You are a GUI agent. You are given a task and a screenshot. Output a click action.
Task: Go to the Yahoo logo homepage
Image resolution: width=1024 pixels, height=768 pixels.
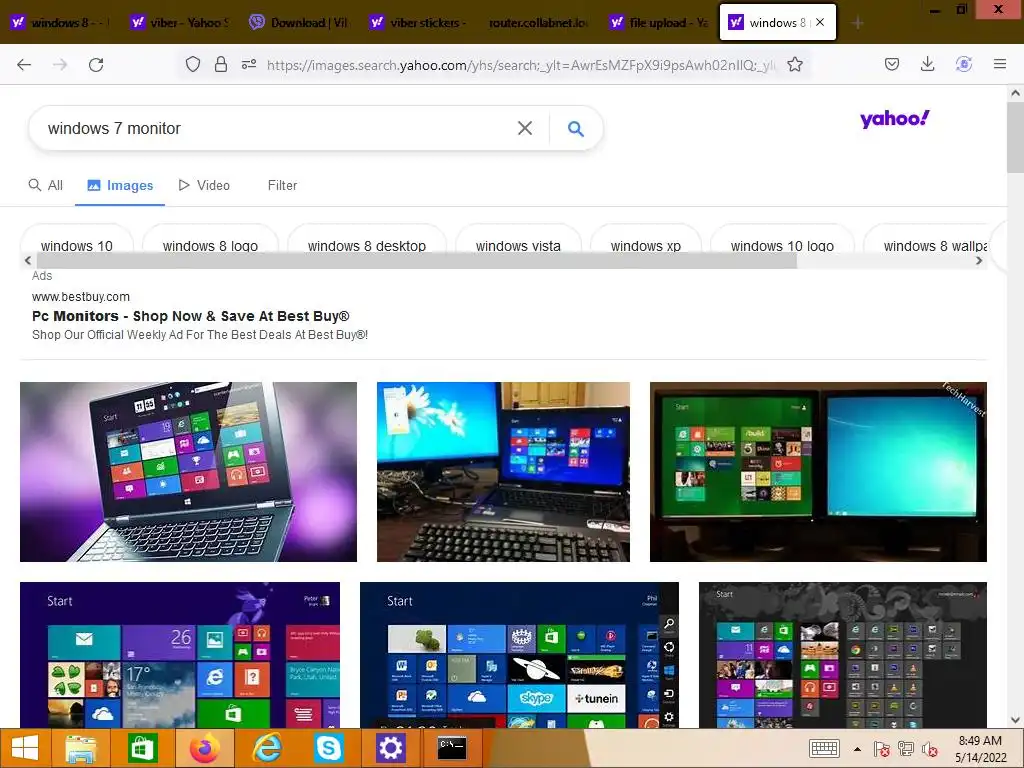coord(895,119)
